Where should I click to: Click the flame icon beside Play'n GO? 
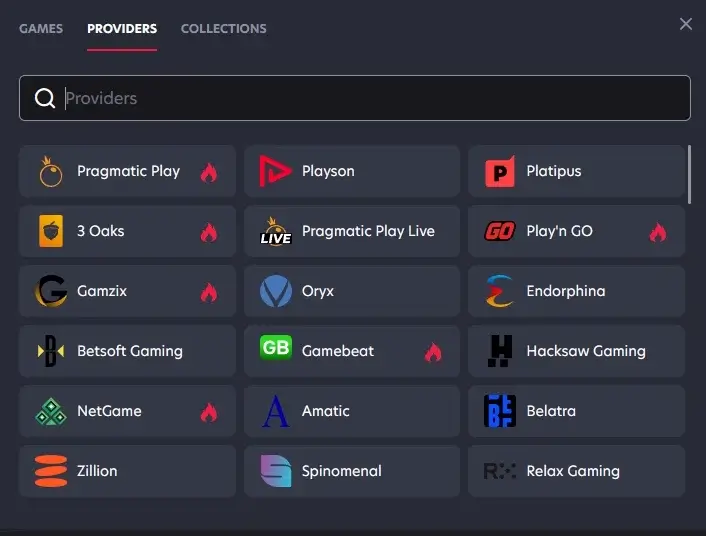pos(658,232)
